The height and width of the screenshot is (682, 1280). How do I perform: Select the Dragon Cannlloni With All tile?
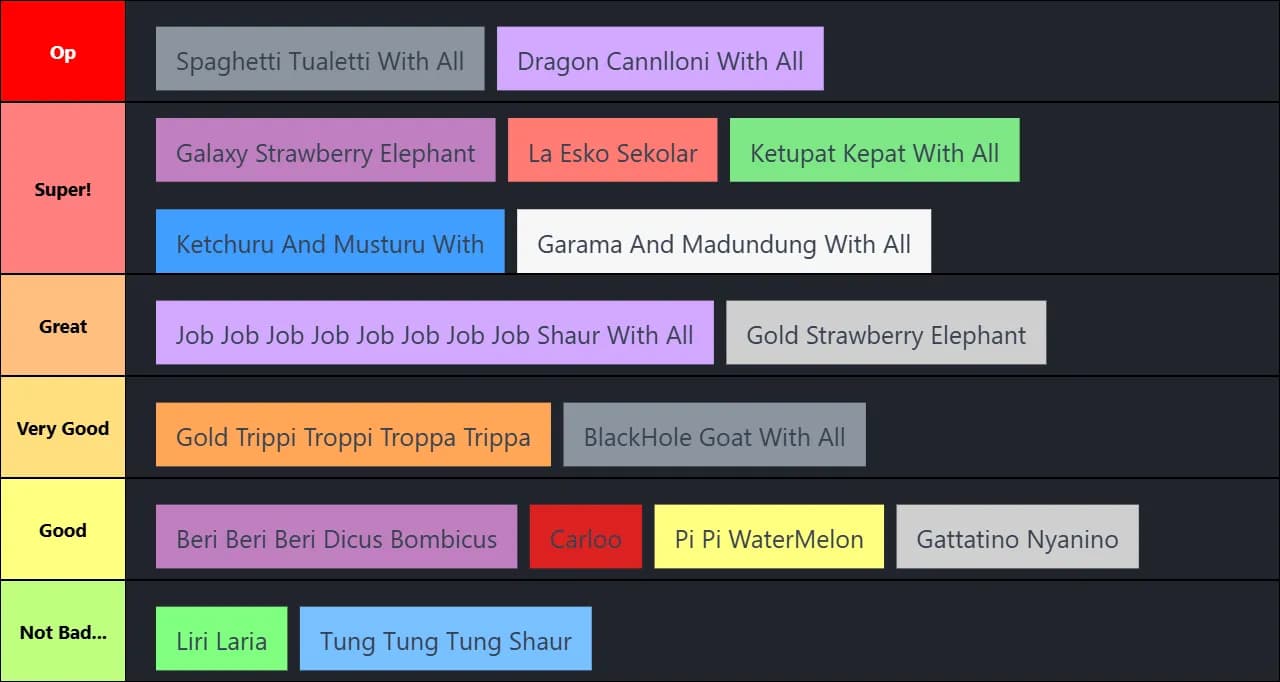point(660,59)
